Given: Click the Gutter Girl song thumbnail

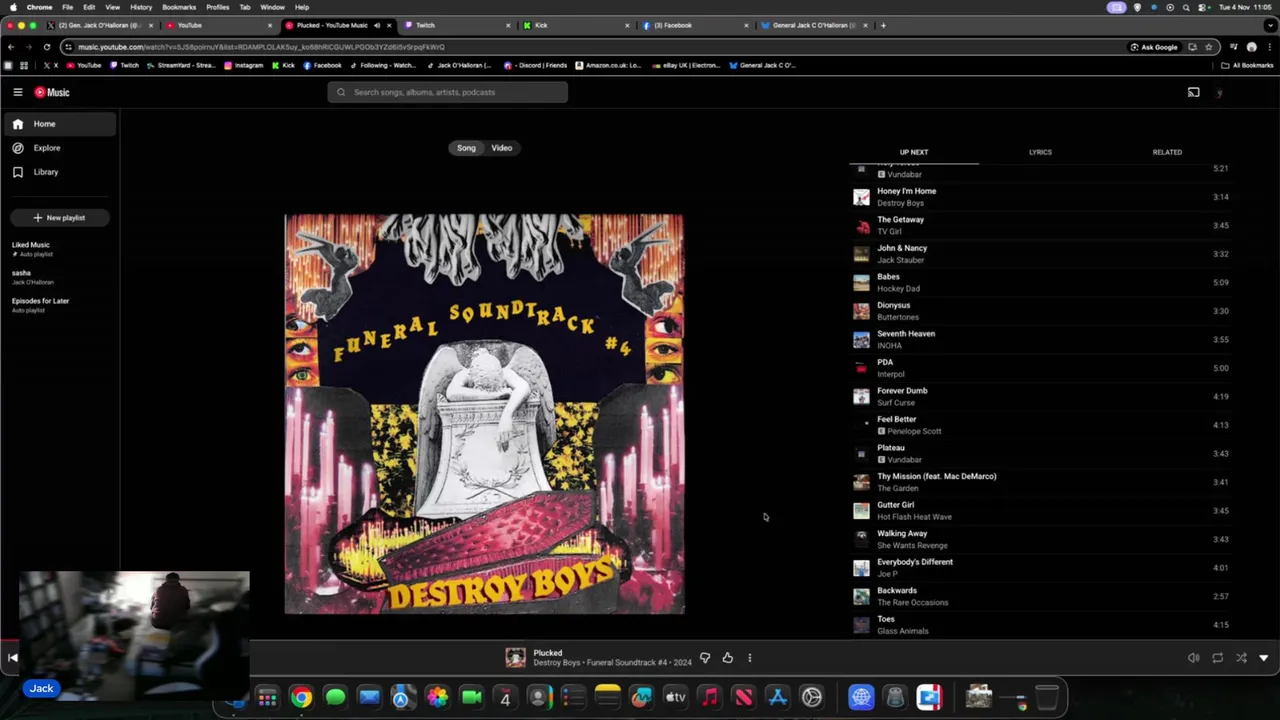Looking at the screenshot, I should pyautogui.click(x=861, y=511).
